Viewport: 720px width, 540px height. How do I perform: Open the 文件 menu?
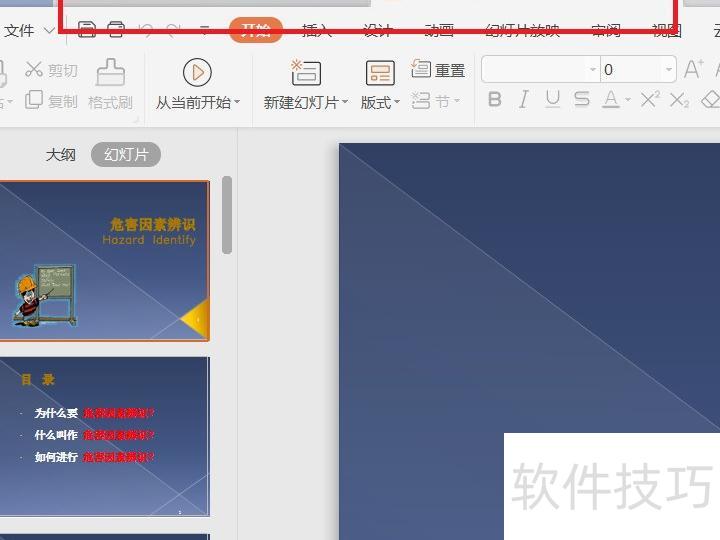(19, 31)
